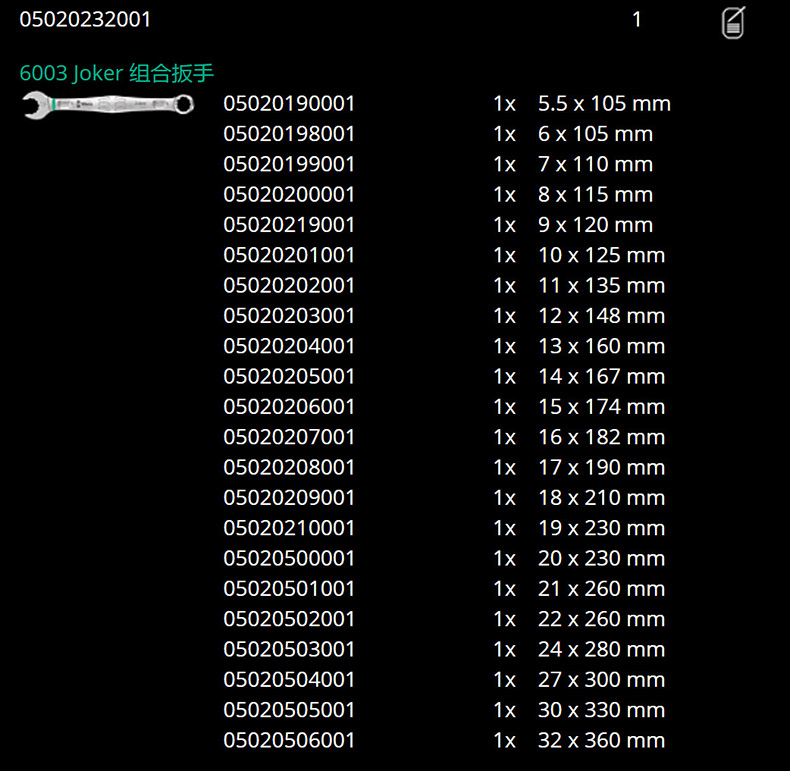Select article code 05020200001
790x771 pixels.
click(289, 195)
